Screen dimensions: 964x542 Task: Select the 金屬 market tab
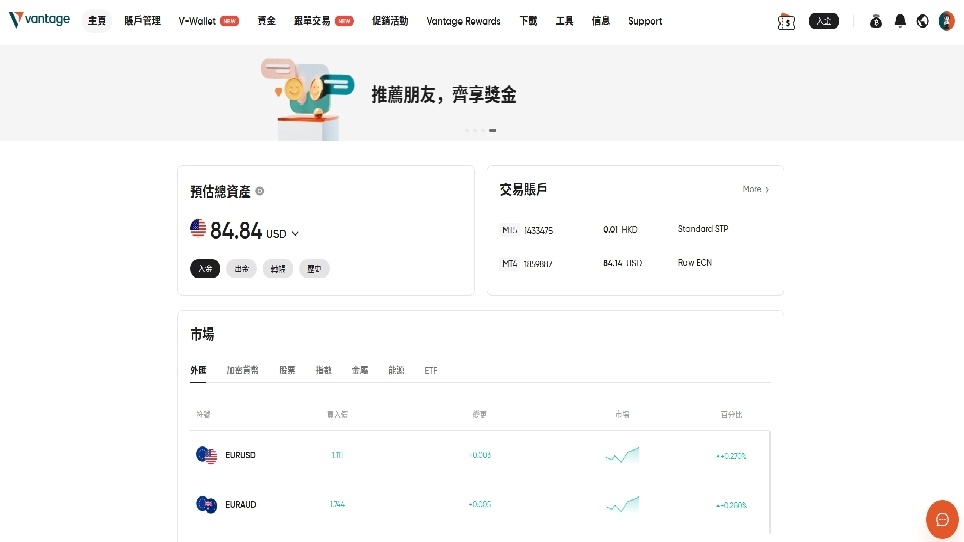(360, 370)
